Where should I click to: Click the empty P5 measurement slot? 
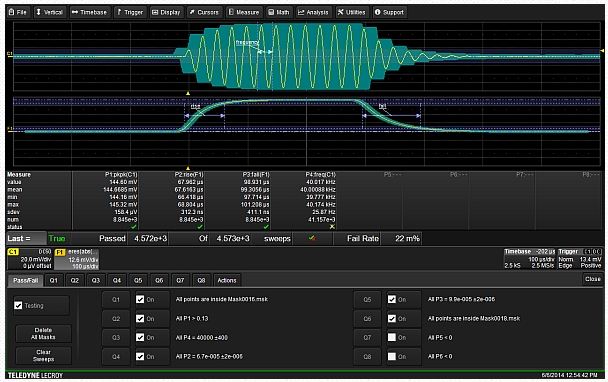[x=392, y=175]
